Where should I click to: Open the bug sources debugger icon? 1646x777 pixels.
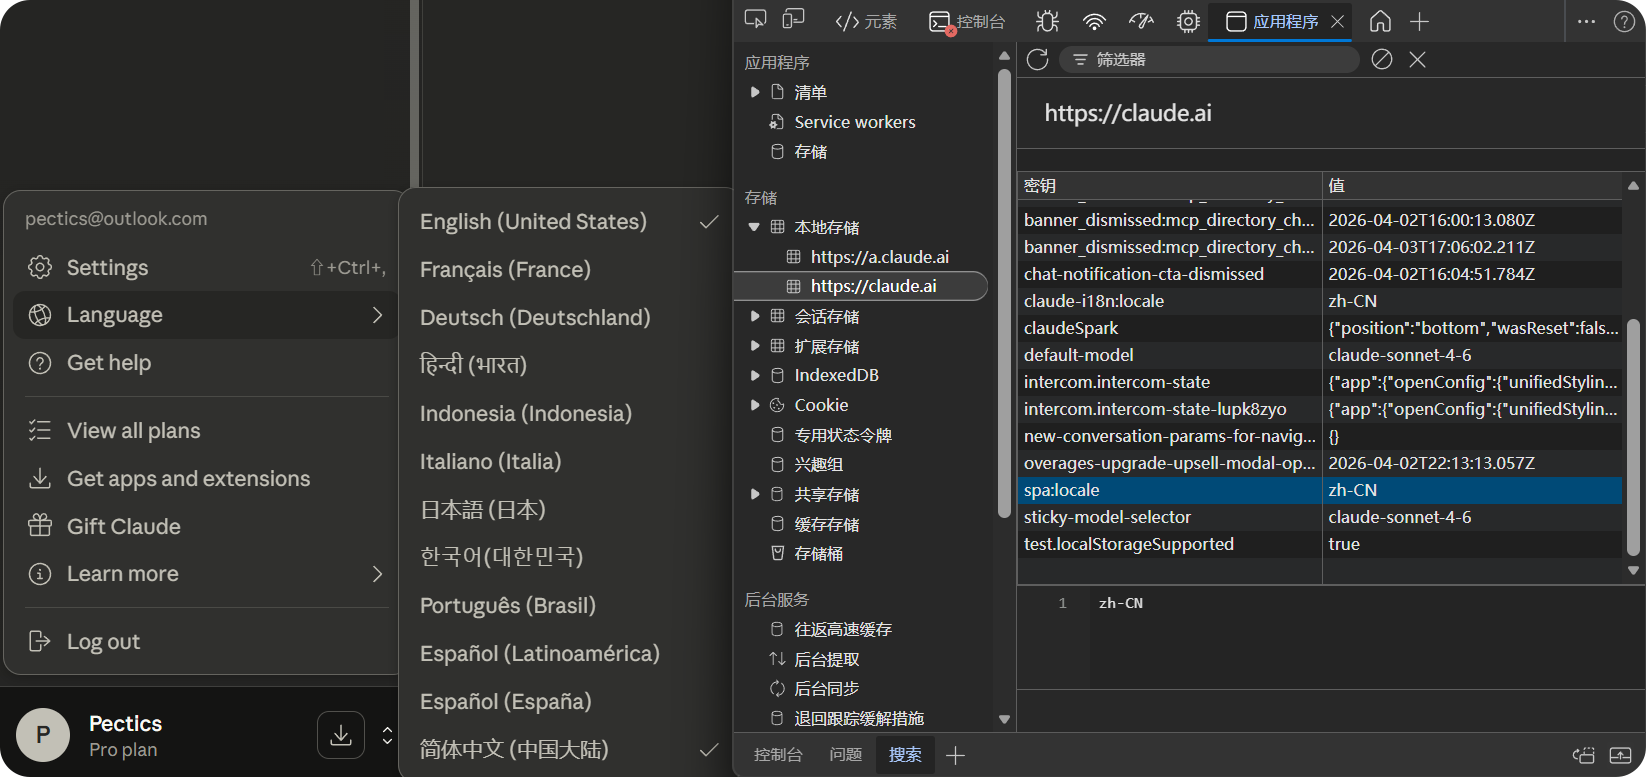(1047, 21)
